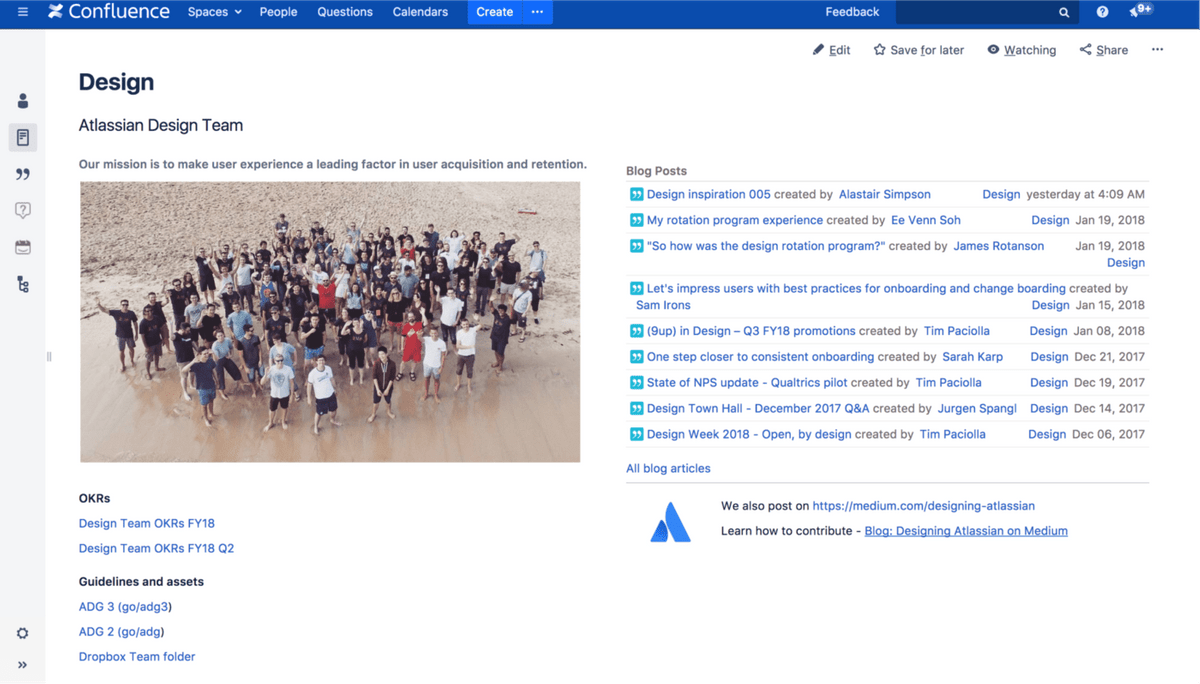Open author Alastair Simpson's profile

885,195
